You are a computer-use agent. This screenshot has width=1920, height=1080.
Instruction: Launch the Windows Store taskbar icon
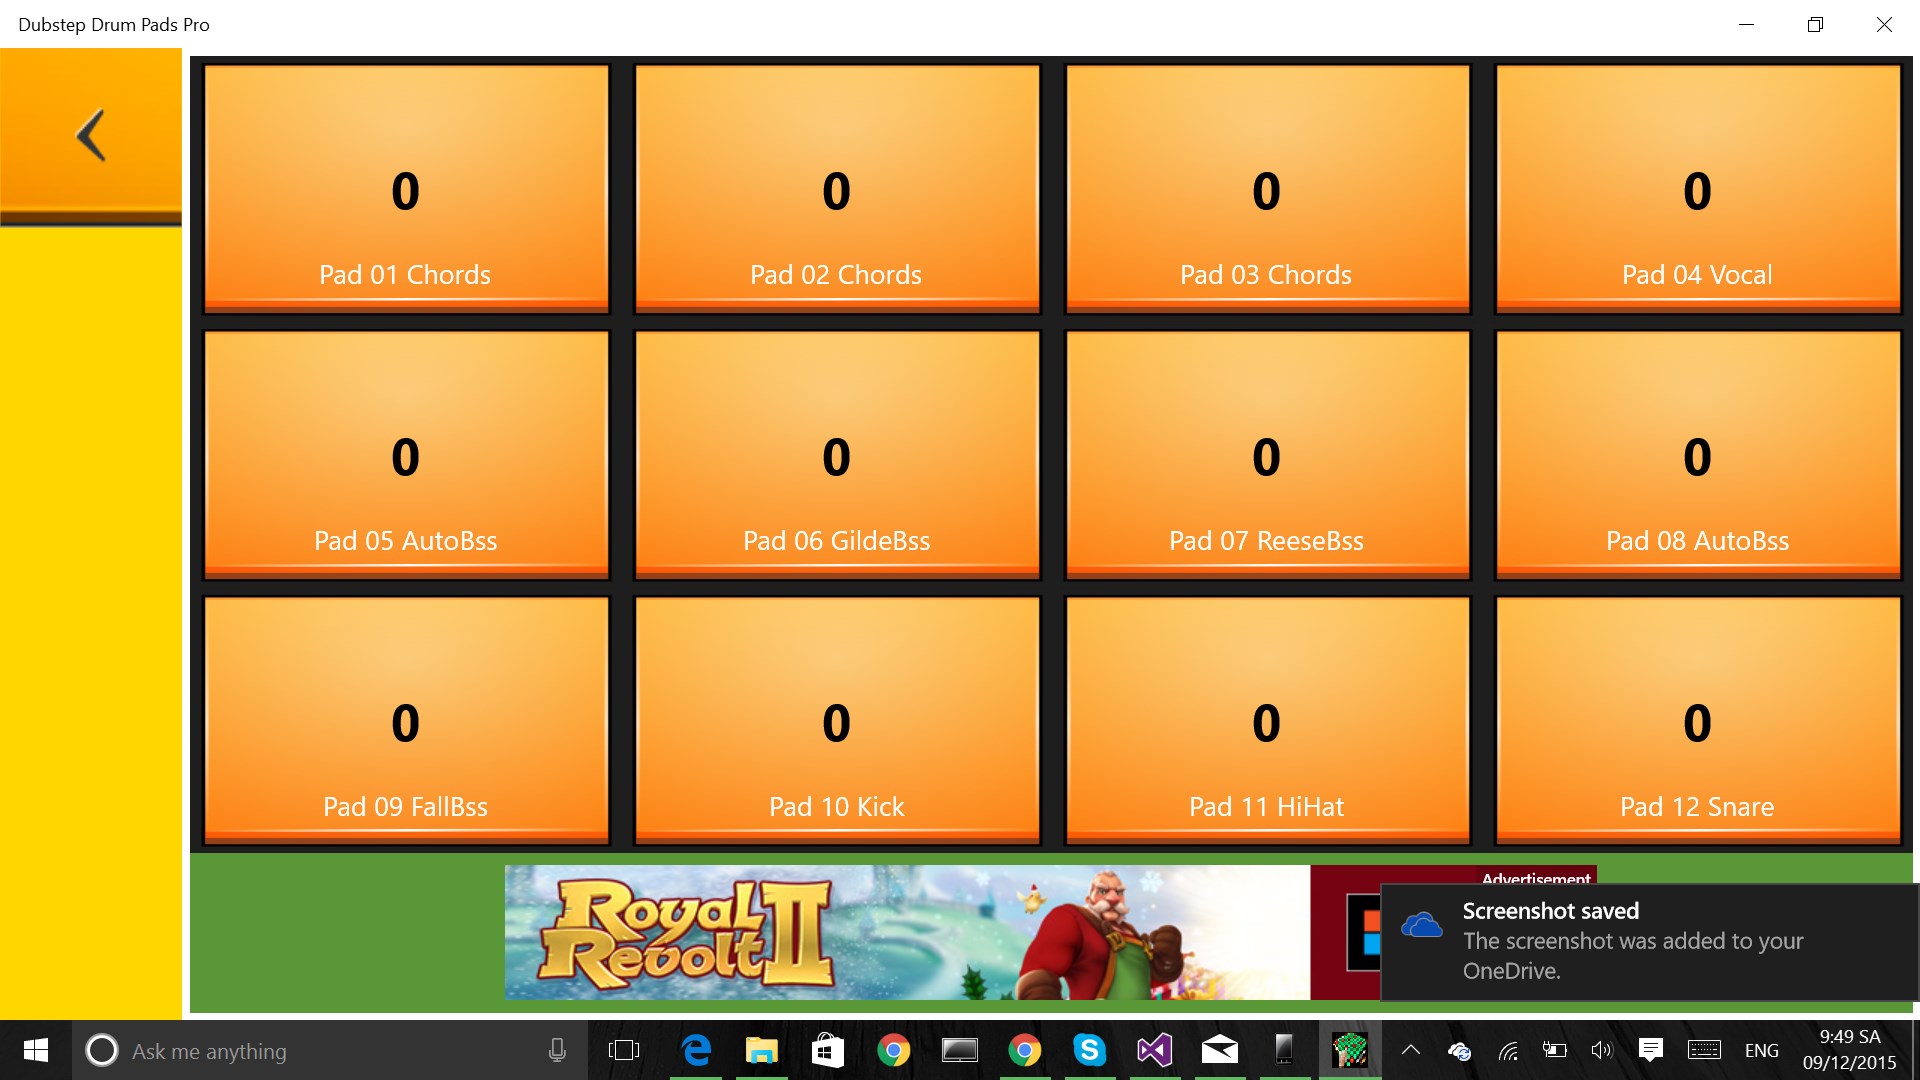[x=827, y=1050]
